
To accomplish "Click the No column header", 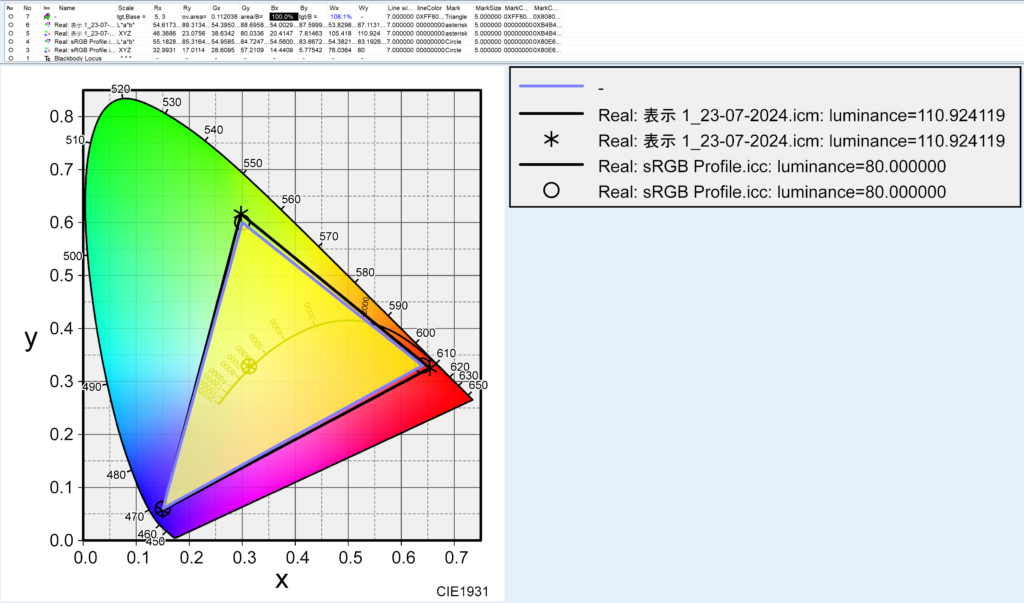I will pyautogui.click(x=27, y=8).
